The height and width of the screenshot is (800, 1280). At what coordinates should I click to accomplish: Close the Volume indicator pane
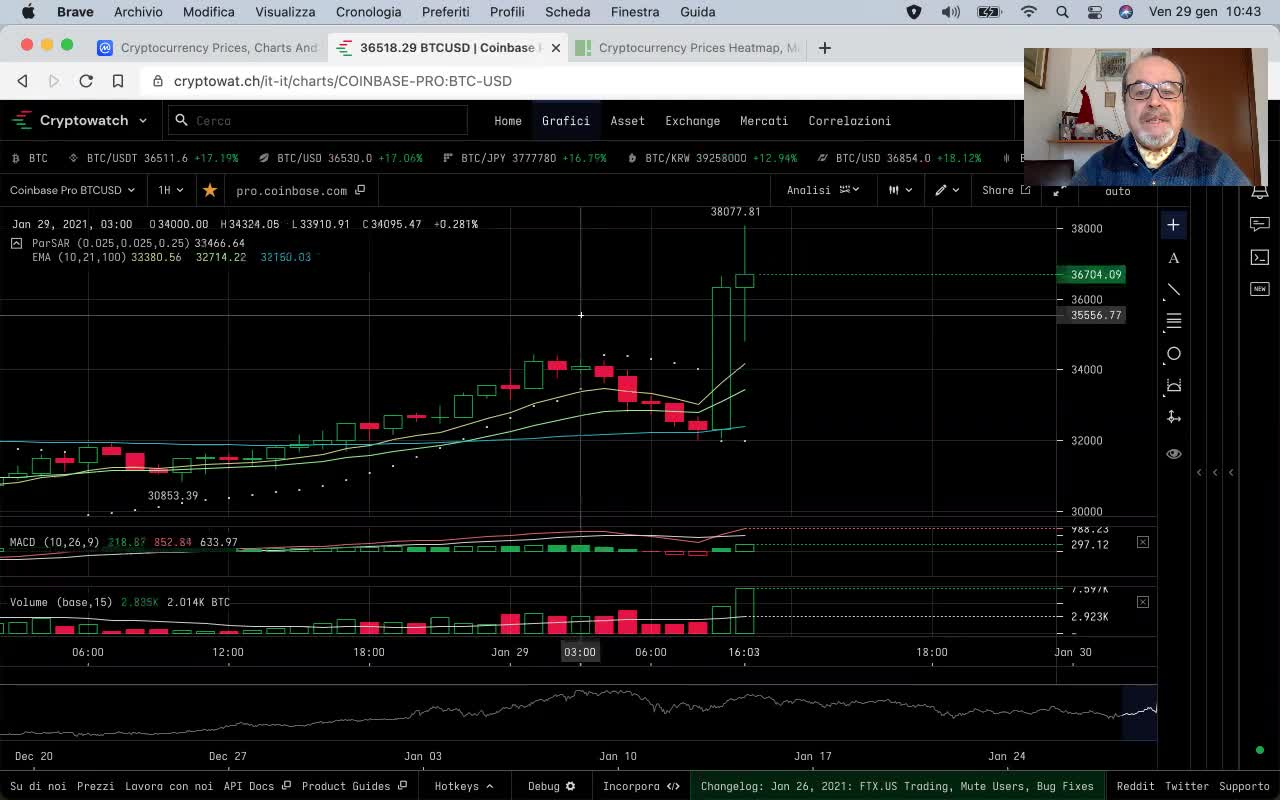click(1142, 602)
